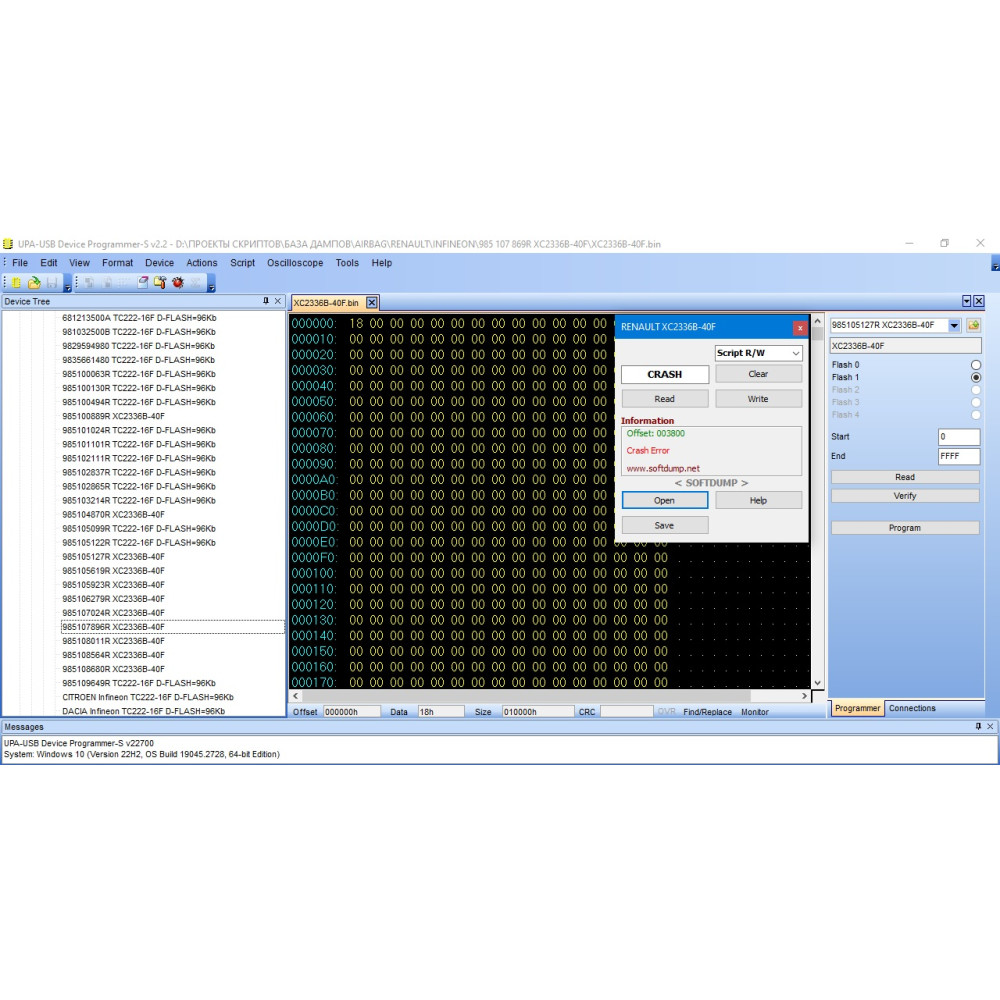Click the End address input field
1000x1000 pixels.
[x=958, y=456]
